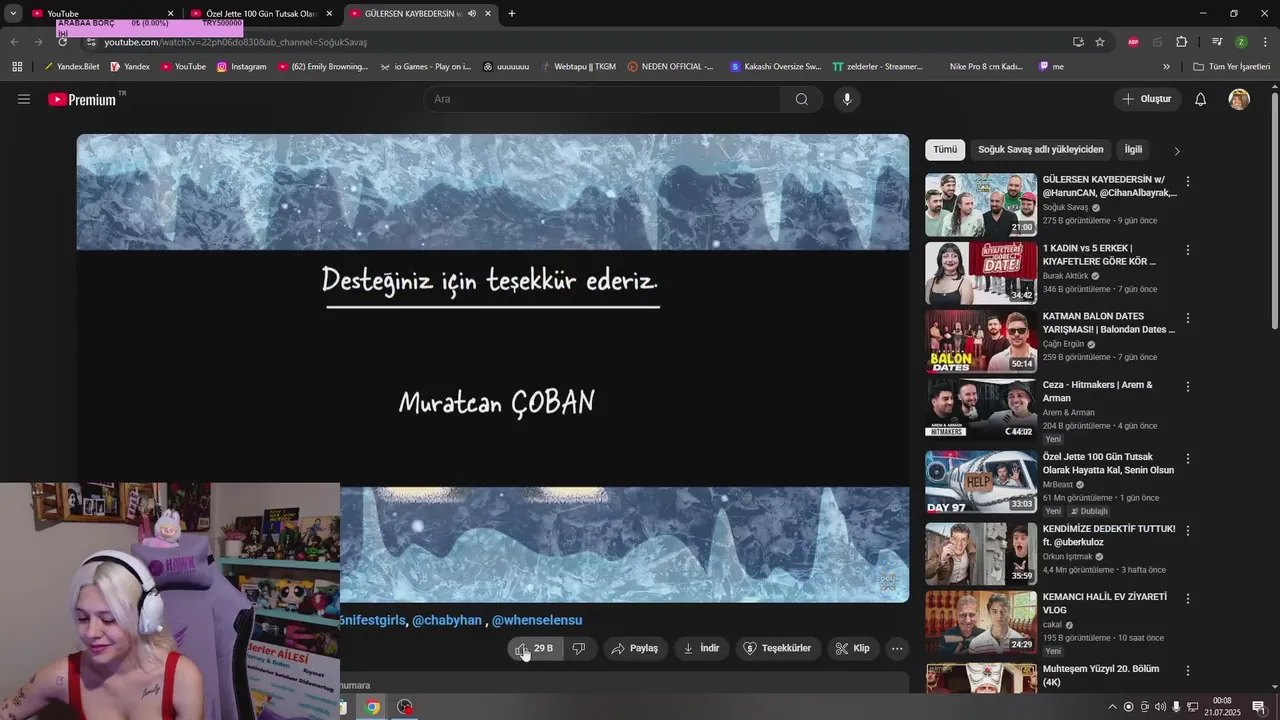Viewport: 1280px width, 720px height.
Task: Download the video with İndir
Action: click(701, 648)
